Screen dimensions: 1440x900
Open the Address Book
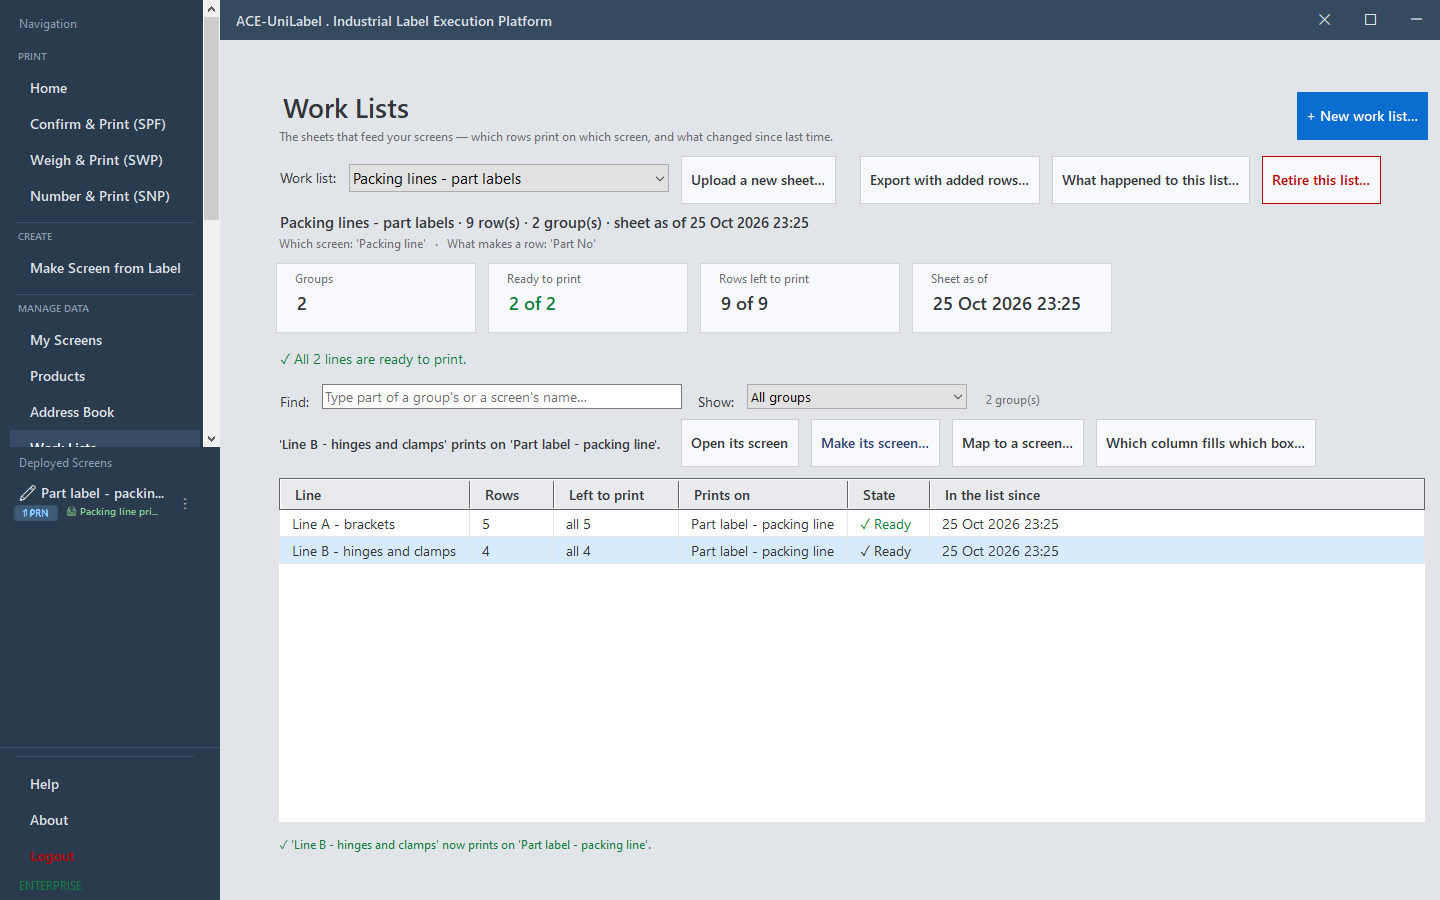(72, 412)
